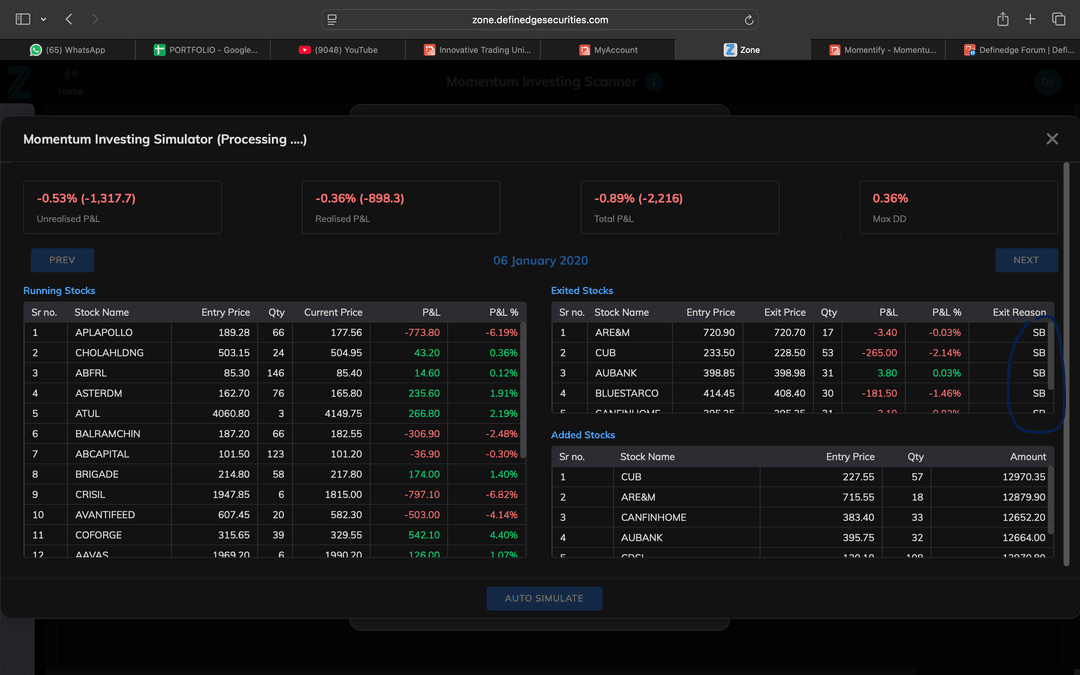Viewport: 1080px width, 675px height.
Task: Switch to the MyAccount tab
Action: [608, 50]
